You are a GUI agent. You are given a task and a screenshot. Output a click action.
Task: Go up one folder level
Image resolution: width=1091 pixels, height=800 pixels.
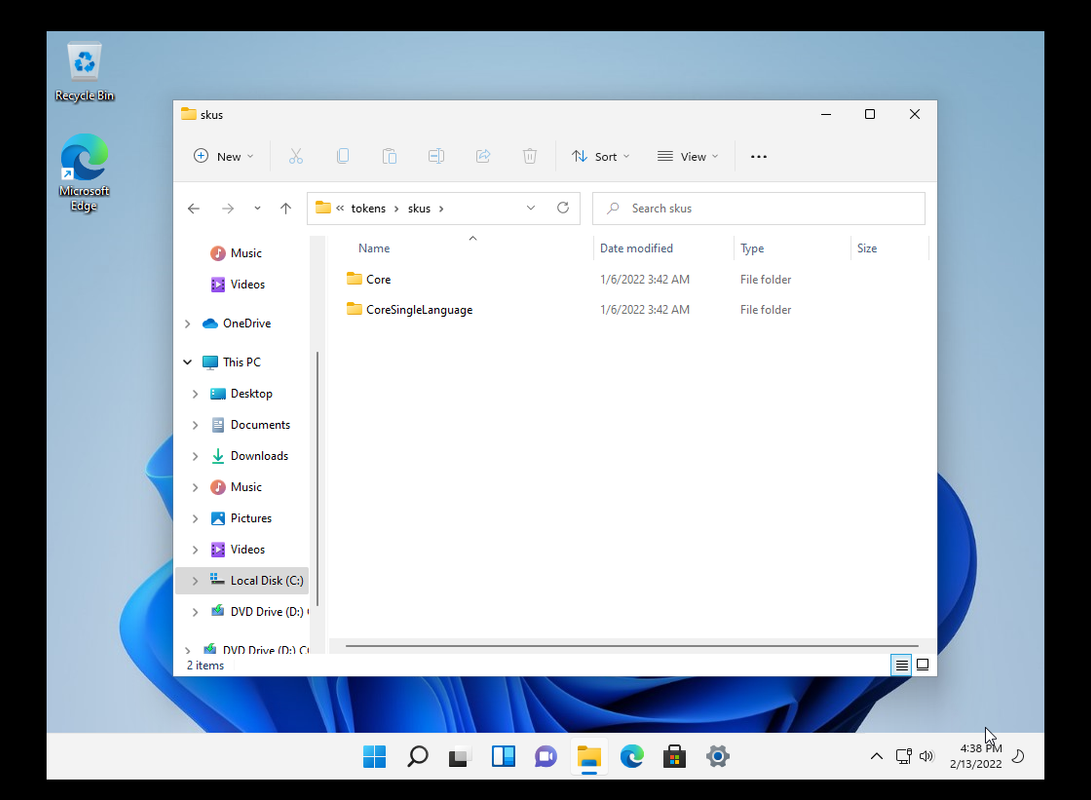[x=285, y=208]
